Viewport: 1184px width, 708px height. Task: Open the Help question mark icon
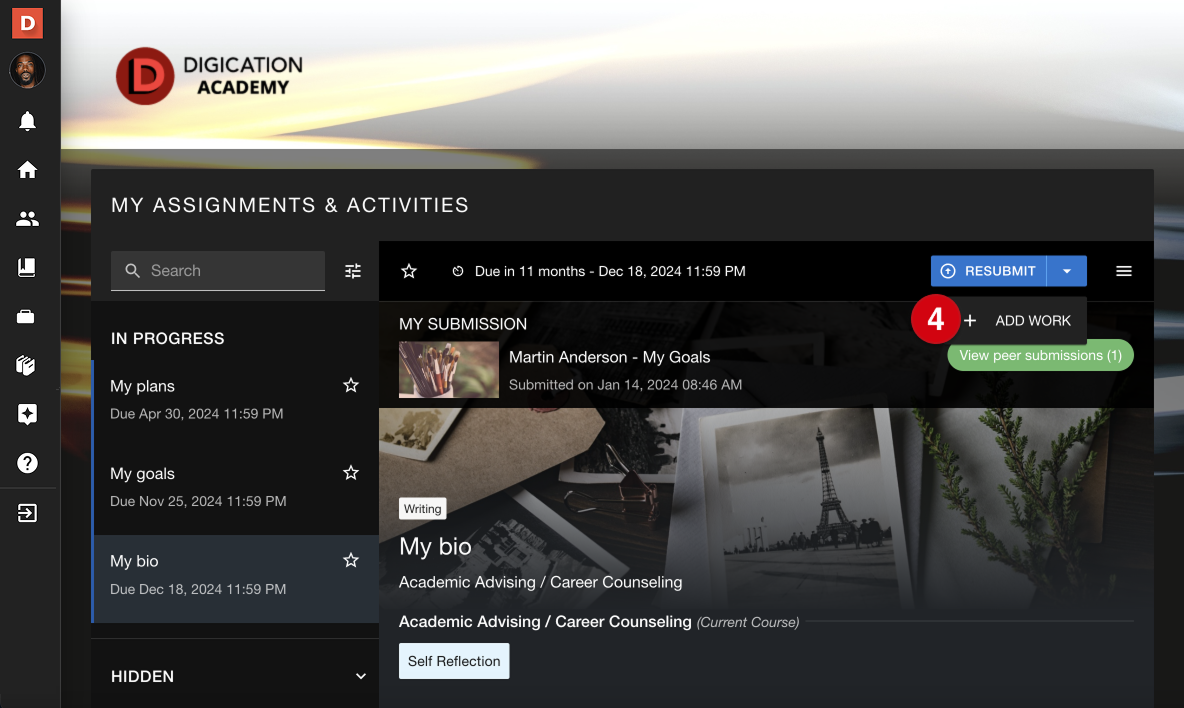pos(27,463)
